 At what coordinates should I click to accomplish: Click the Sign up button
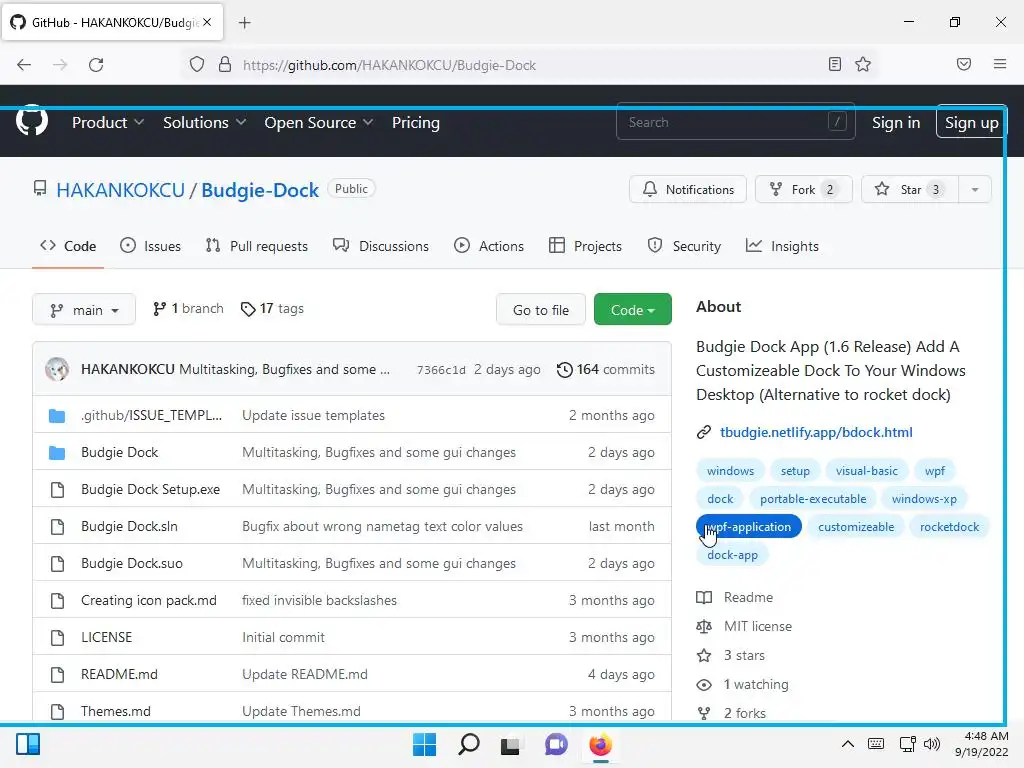click(x=971, y=122)
